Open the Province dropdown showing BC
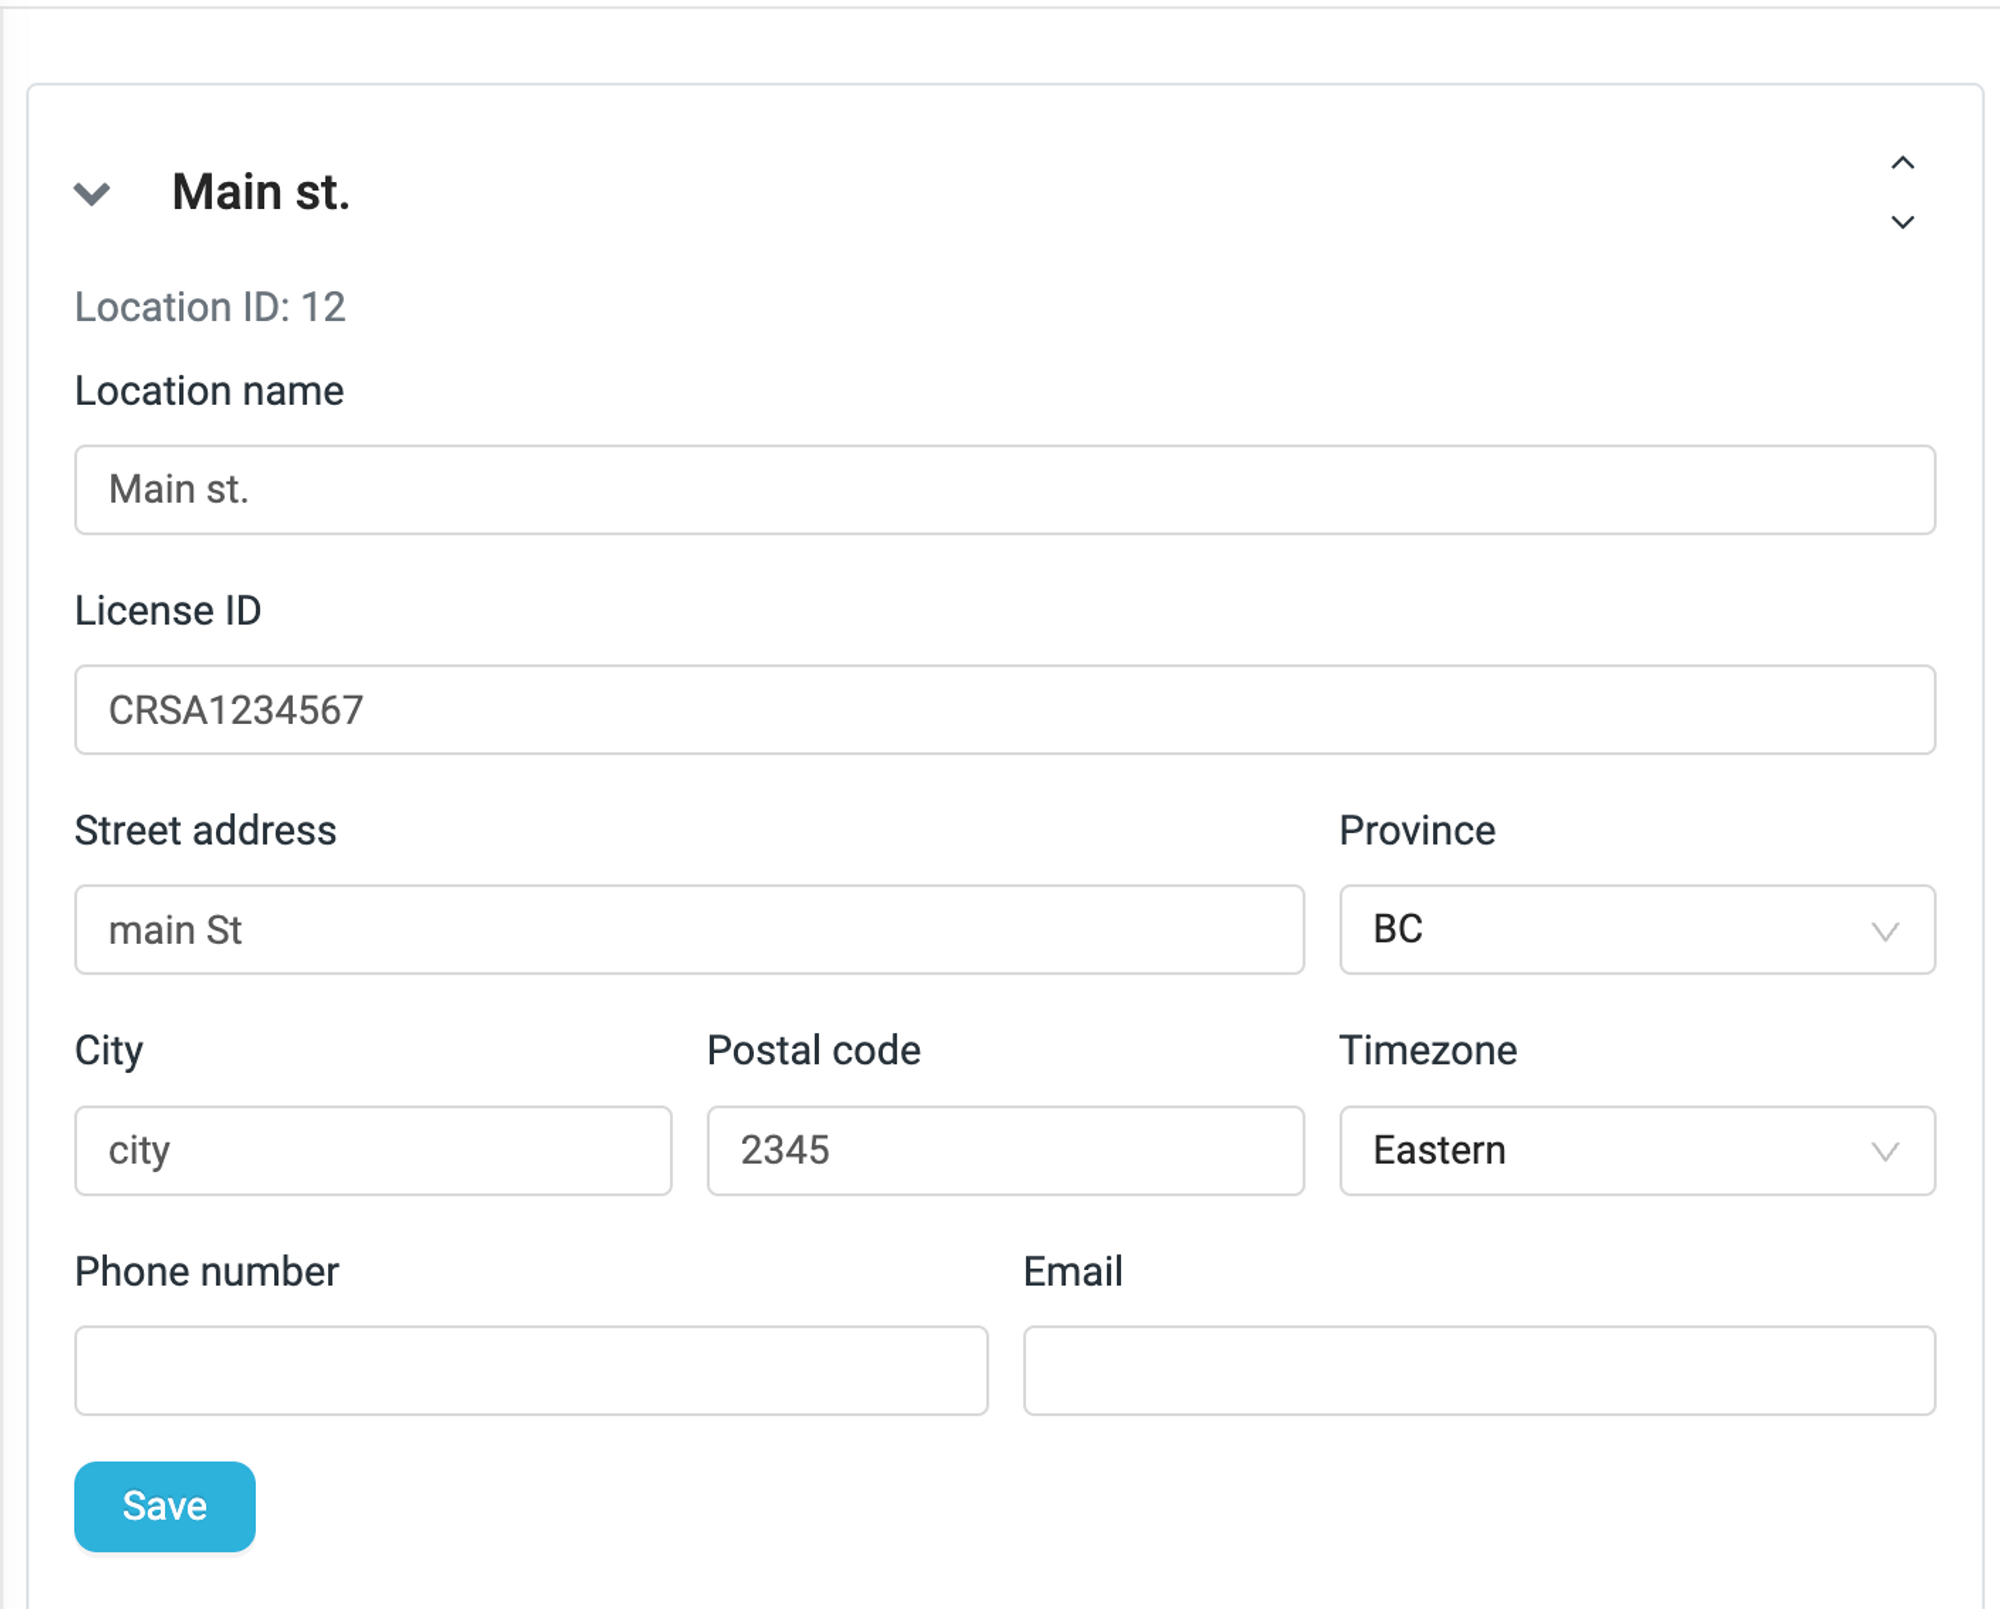 [x=1636, y=929]
